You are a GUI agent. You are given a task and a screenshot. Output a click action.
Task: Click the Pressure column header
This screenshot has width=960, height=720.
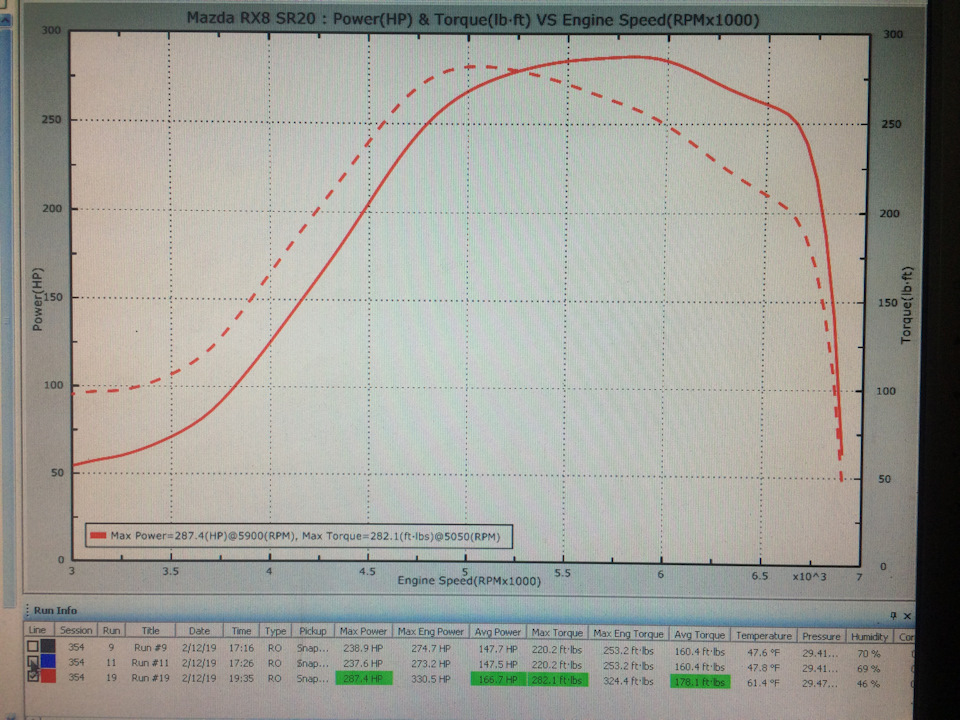(821, 636)
